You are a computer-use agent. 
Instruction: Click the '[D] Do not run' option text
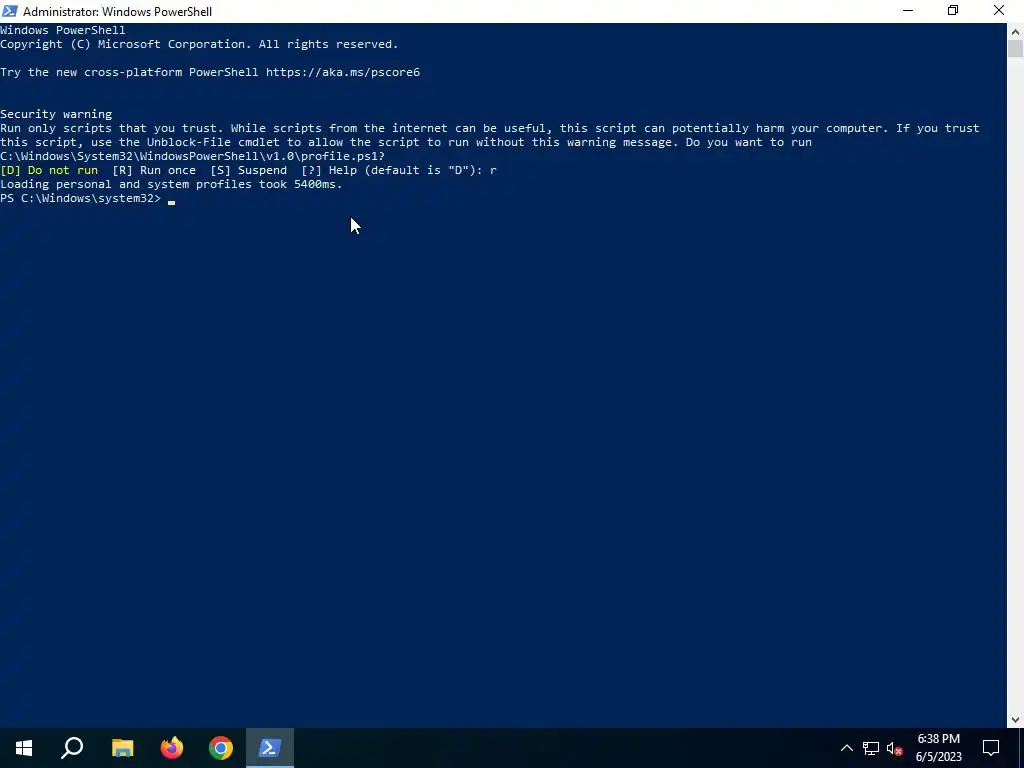(x=49, y=170)
